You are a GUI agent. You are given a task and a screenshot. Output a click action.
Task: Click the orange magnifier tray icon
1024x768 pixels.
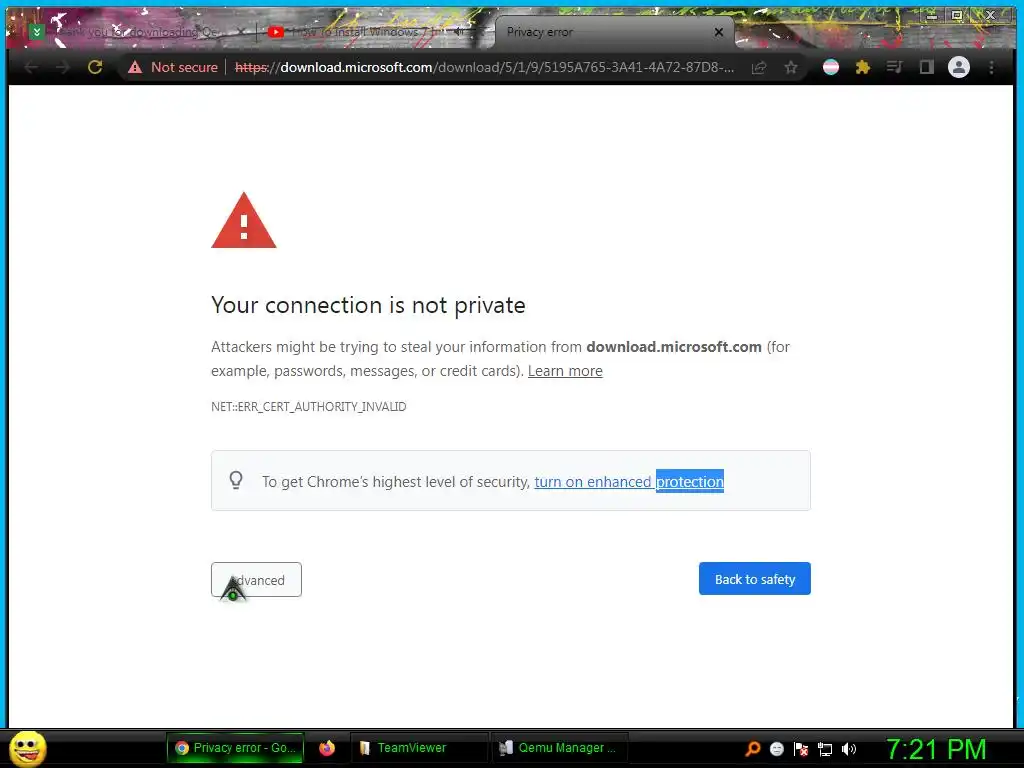(x=753, y=749)
